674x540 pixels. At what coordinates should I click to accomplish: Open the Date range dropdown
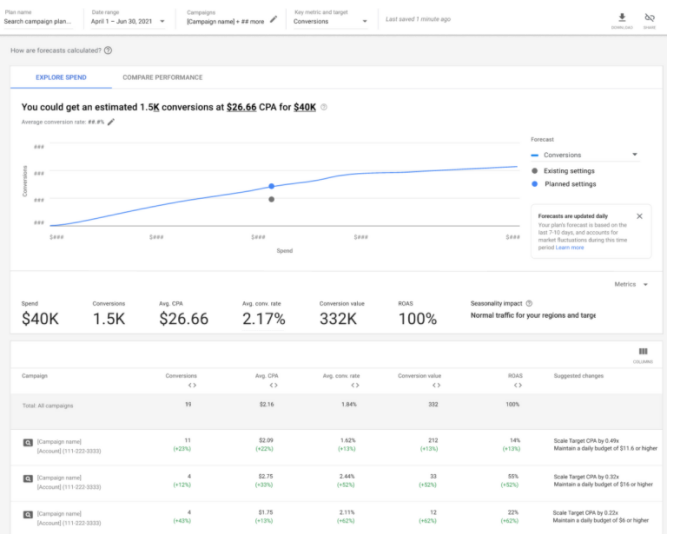tap(128, 21)
